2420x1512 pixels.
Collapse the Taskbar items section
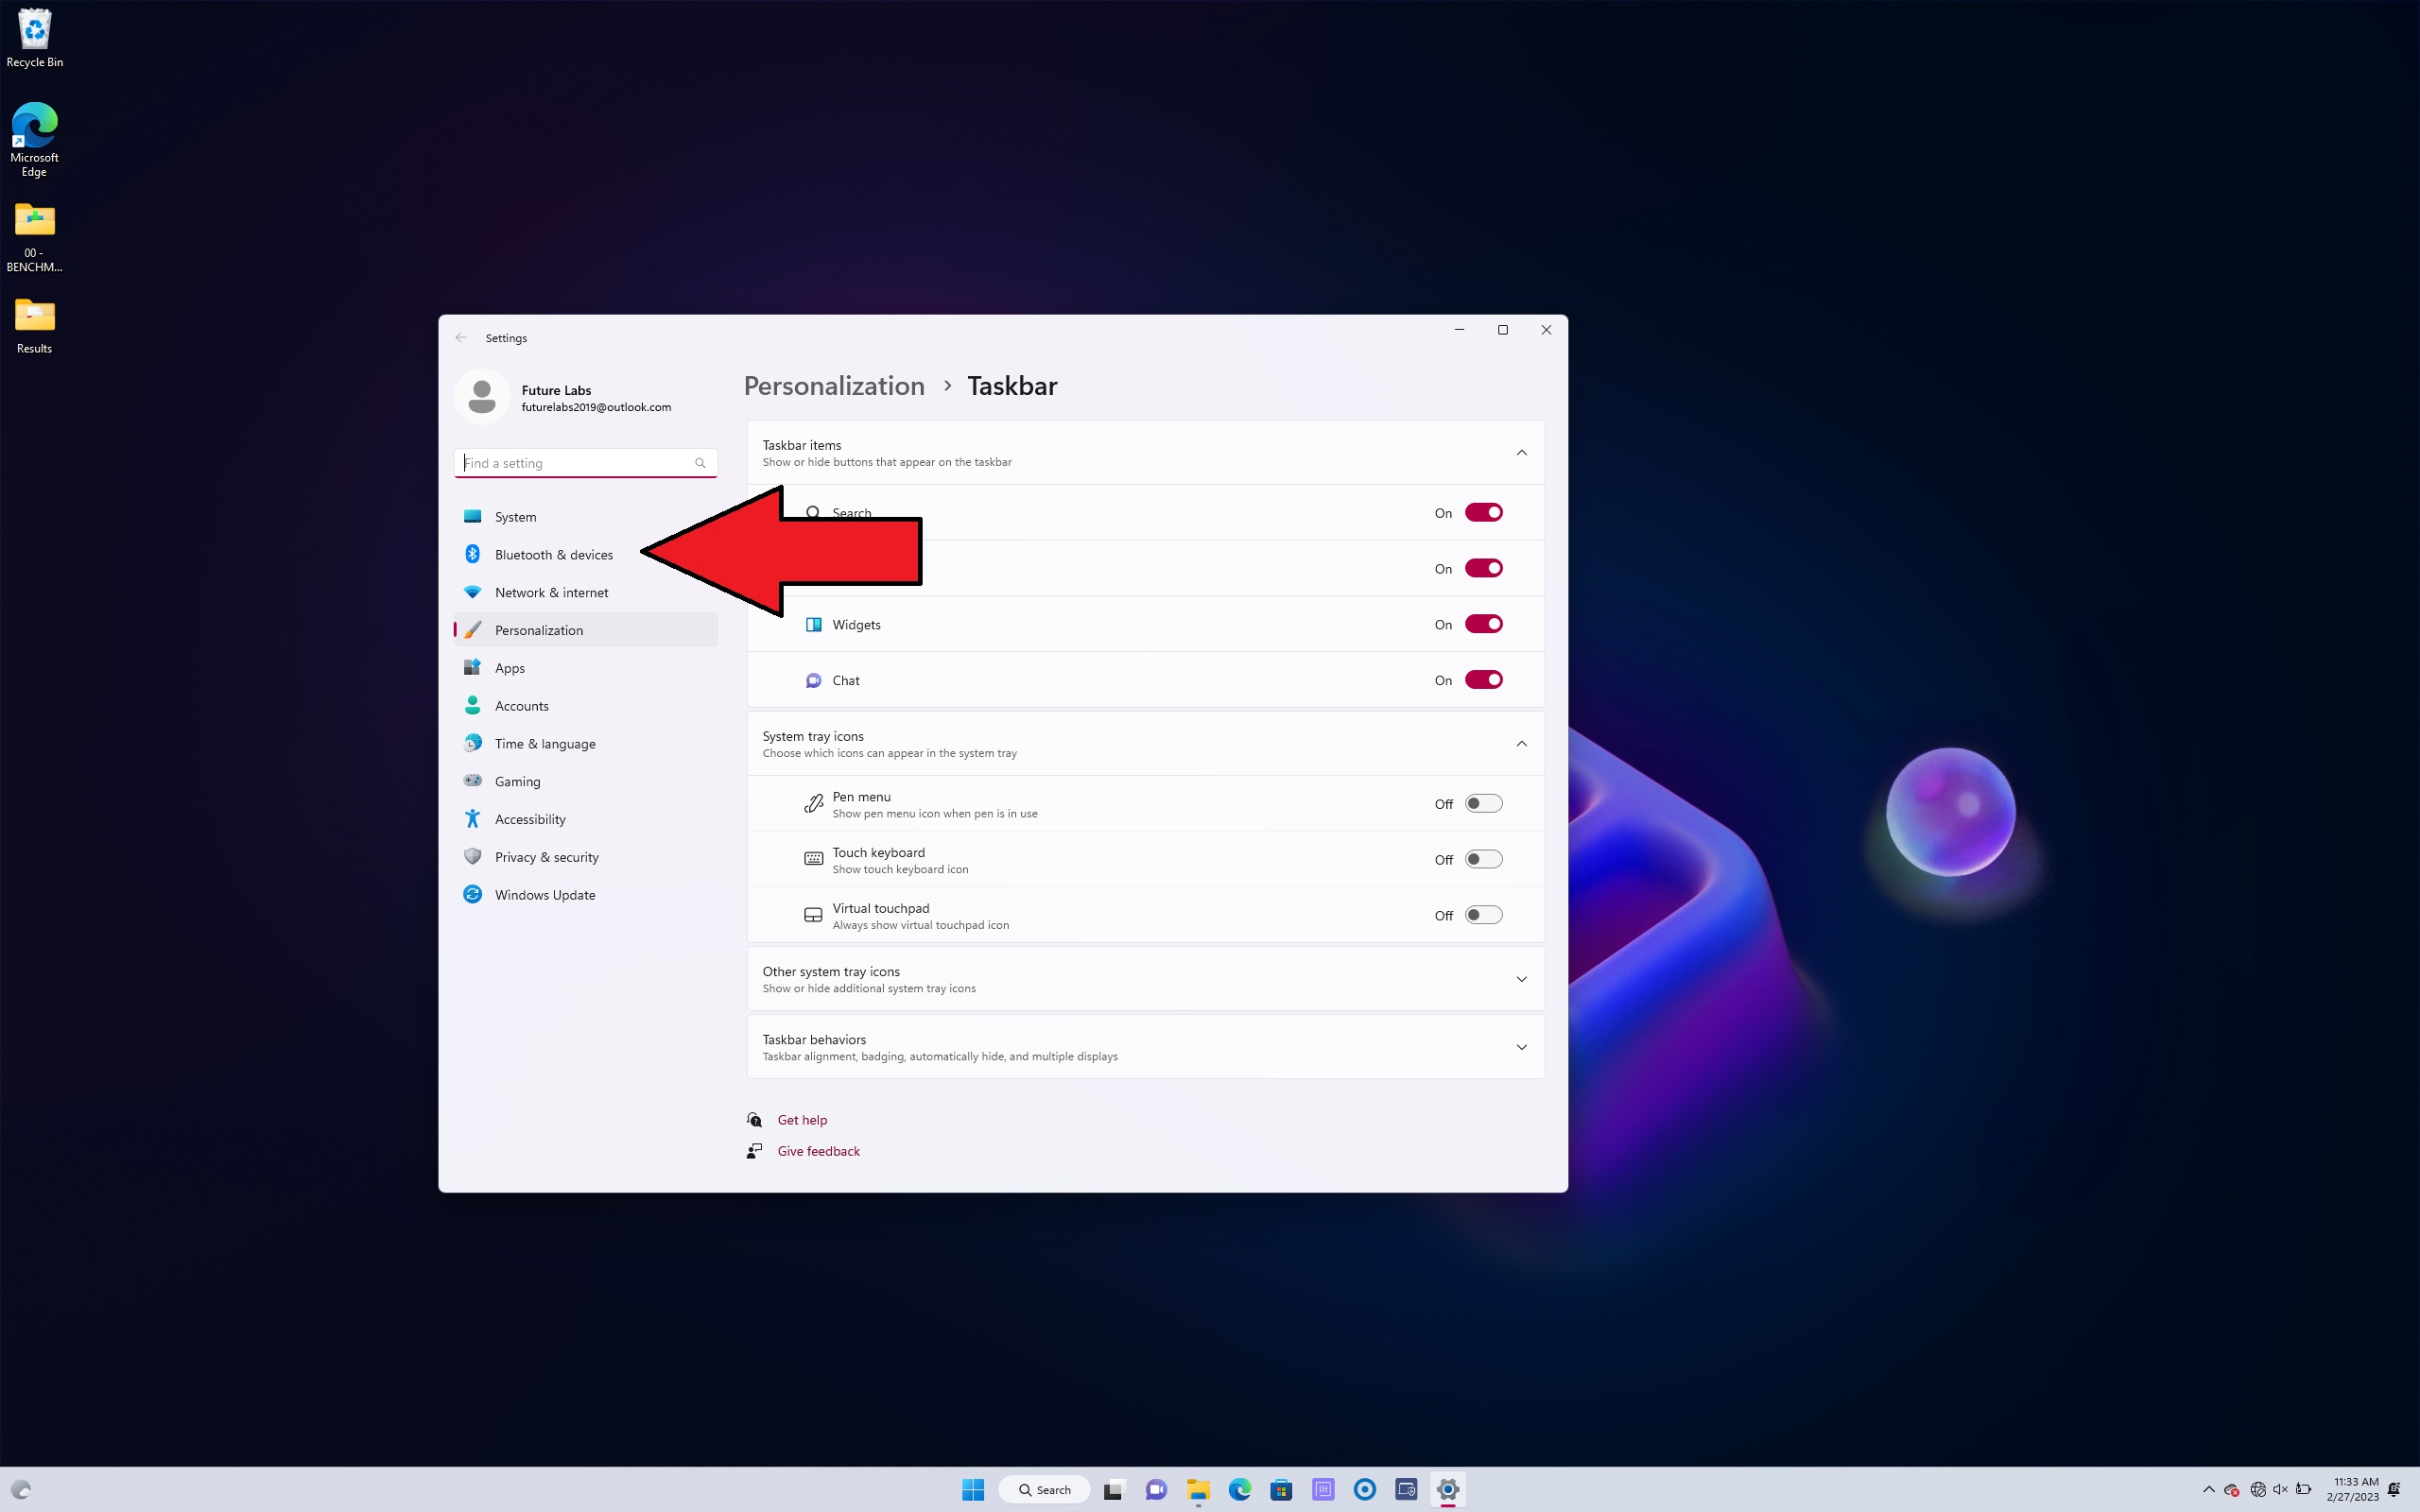click(x=1519, y=451)
